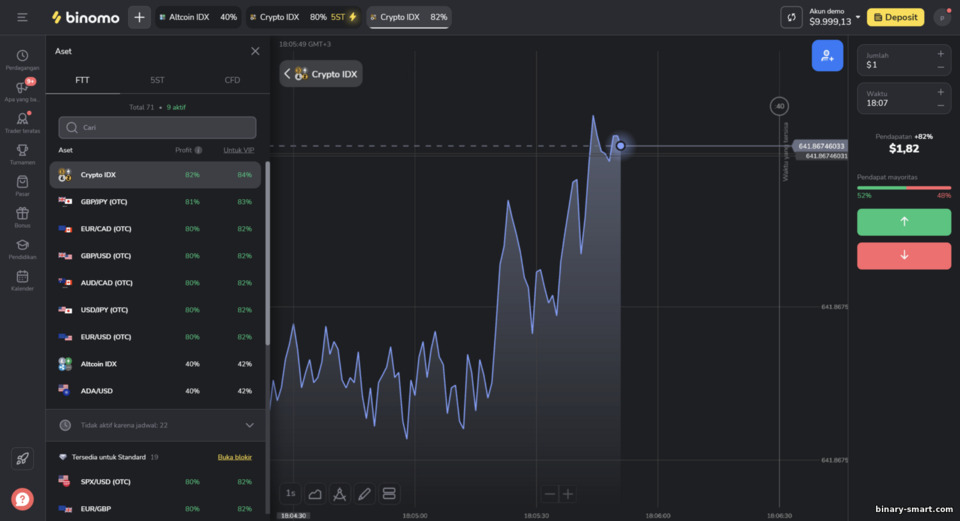Click the asset list scrollbar
Viewport: 960px width, 521px height.
[x=268, y=254]
